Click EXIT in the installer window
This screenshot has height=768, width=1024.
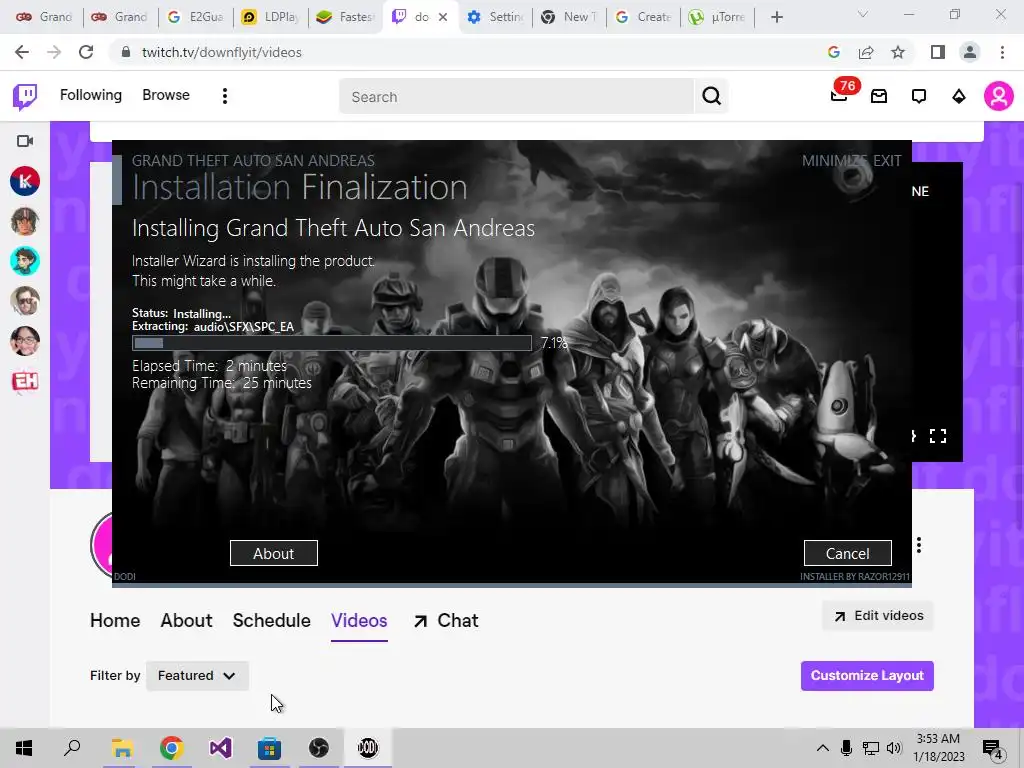tap(887, 161)
